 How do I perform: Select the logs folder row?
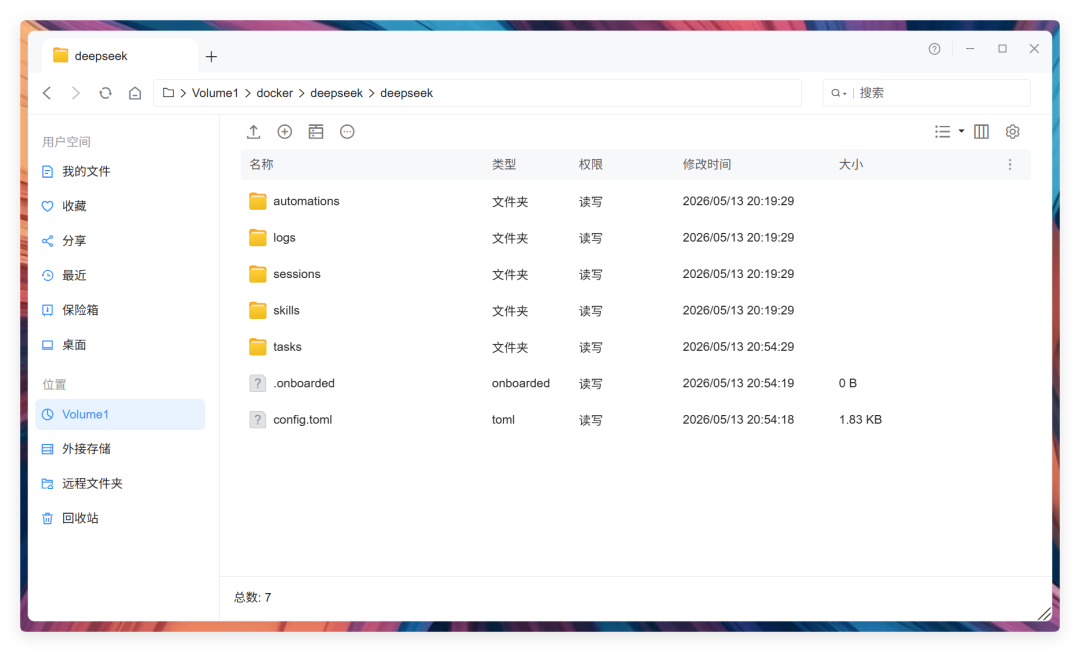tap(635, 238)
